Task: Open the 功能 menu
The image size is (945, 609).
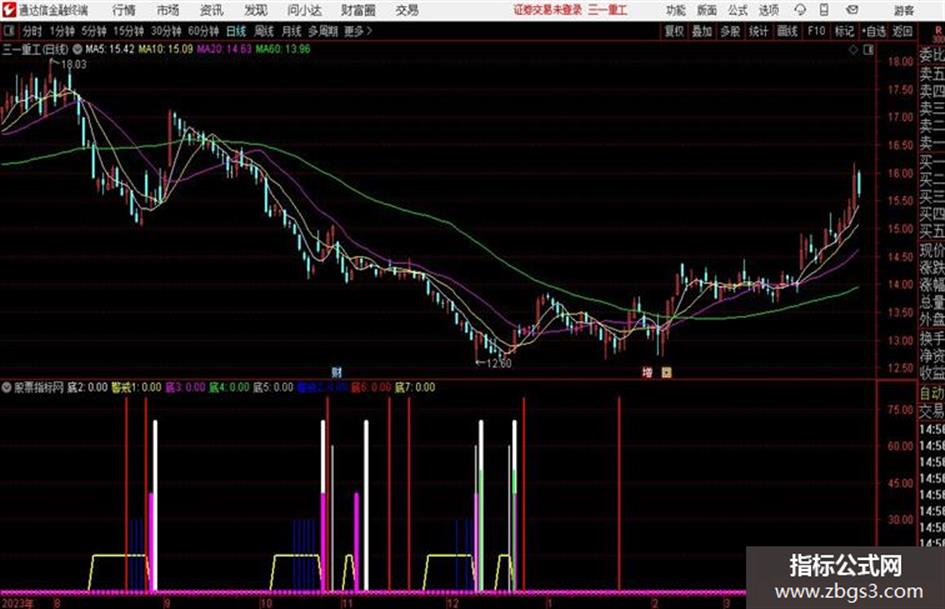Action: pyautogui.click(x=676, y=10)
